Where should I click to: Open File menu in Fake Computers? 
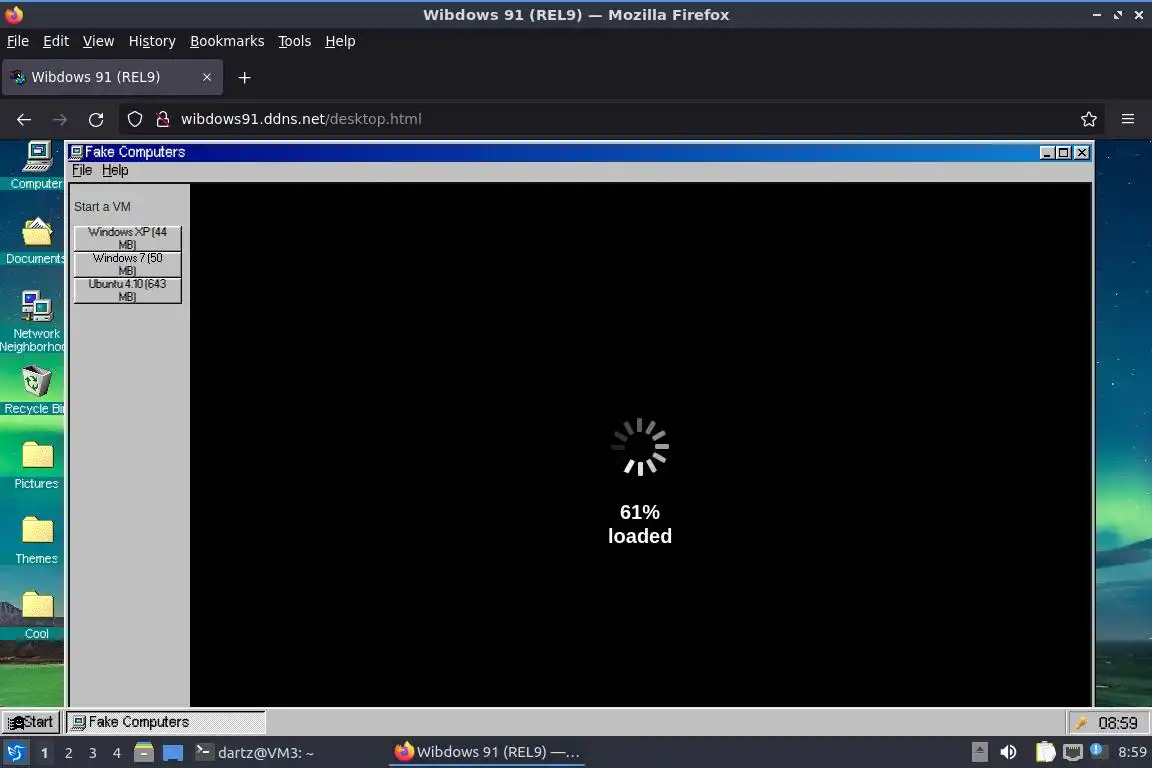pyautogui.click(x=82, y=171)
